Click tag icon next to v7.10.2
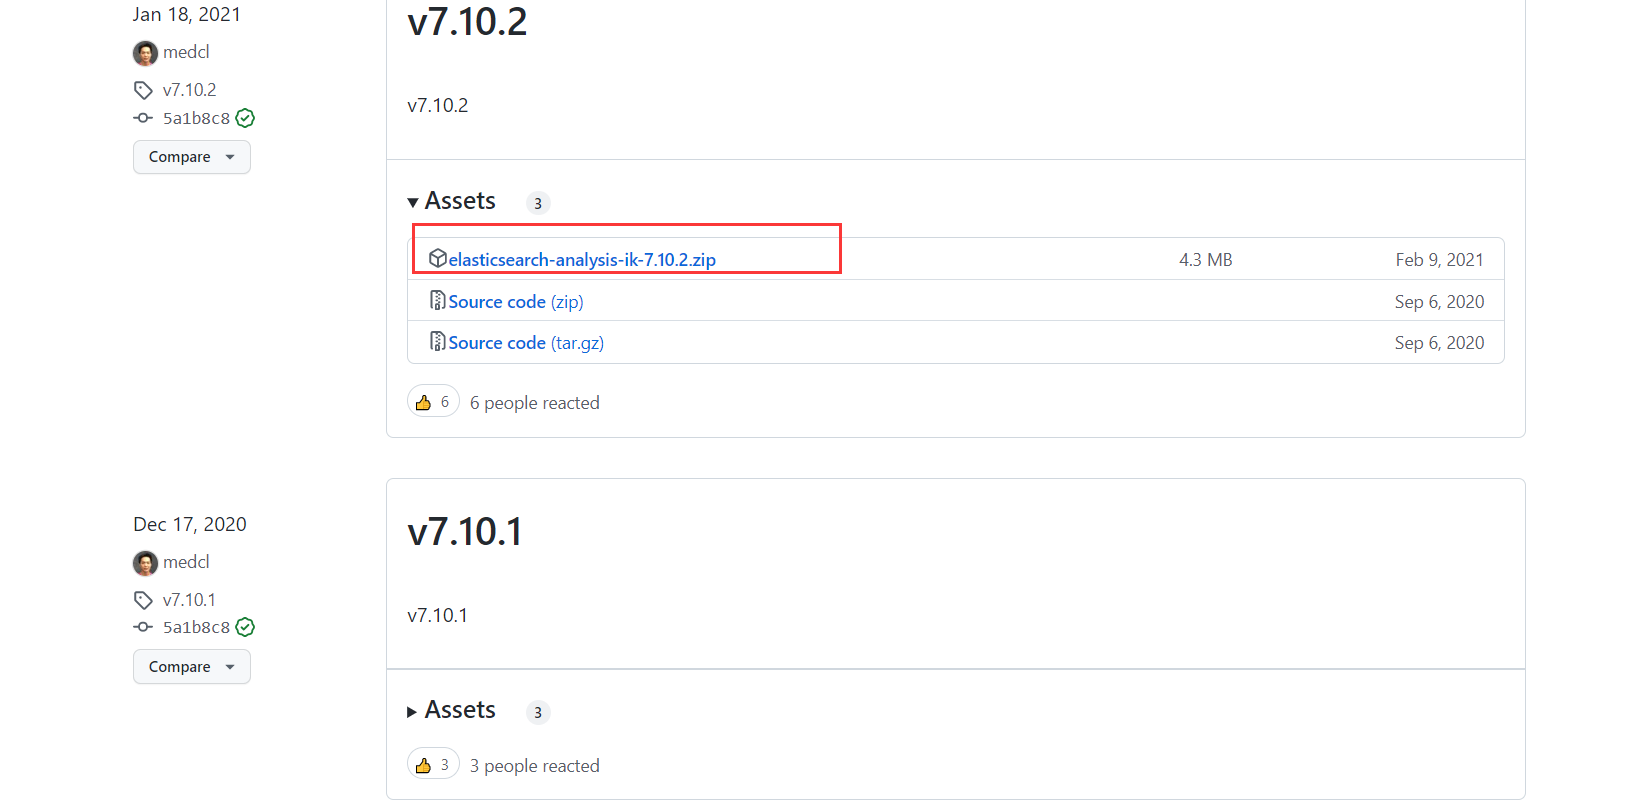The image size is (1644, 811). pos(143,90)
